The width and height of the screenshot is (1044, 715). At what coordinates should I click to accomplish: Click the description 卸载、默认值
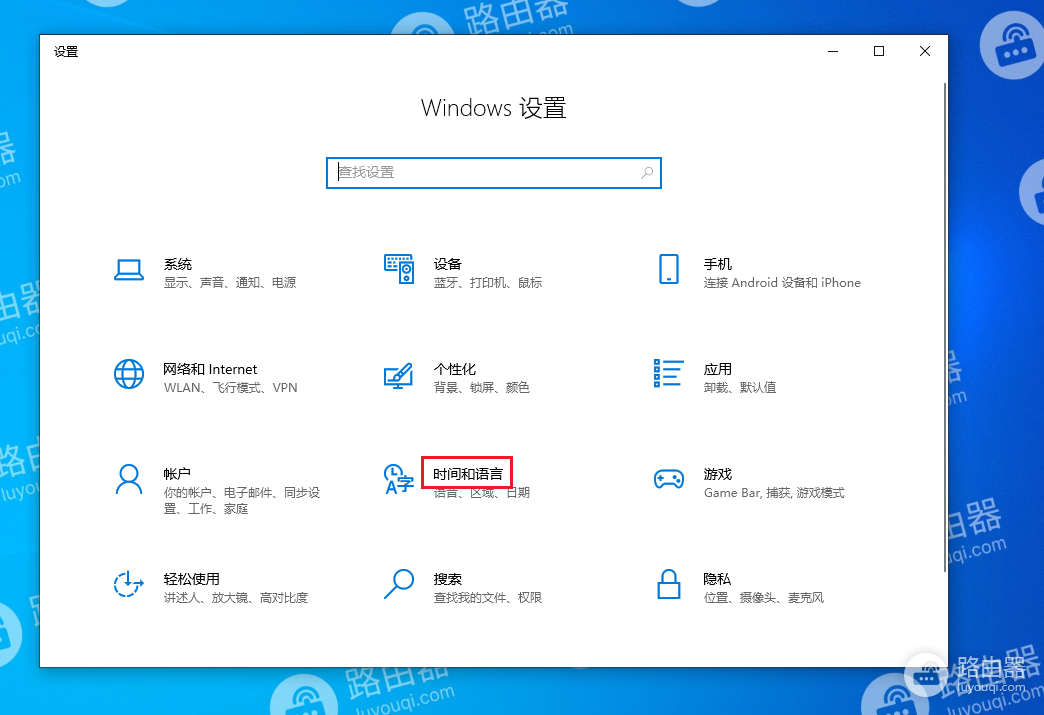pyautogui.click(x=740, y=387)
